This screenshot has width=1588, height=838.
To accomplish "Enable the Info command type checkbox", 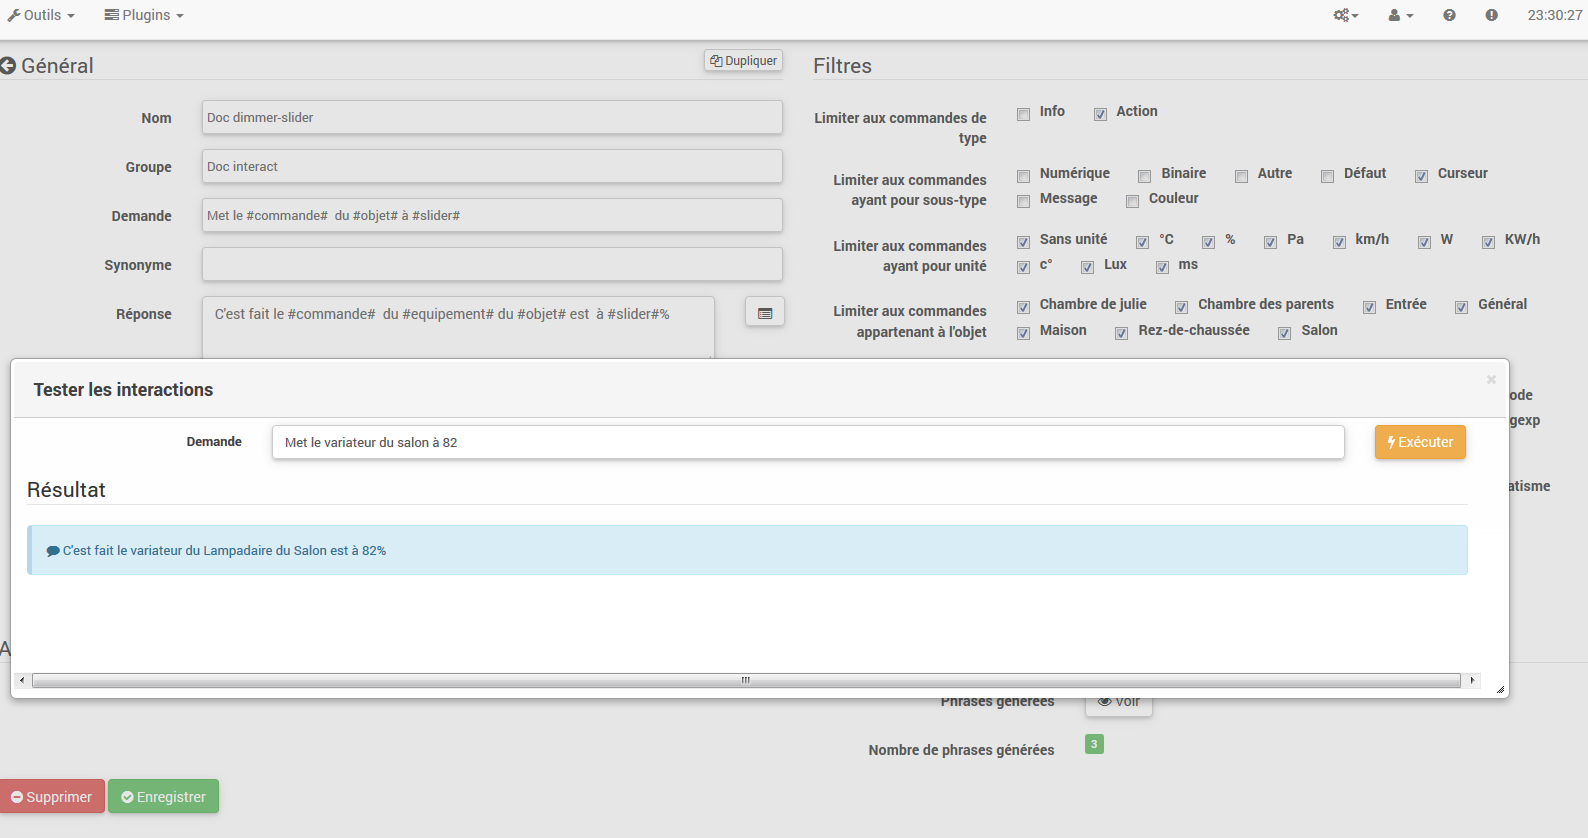I will pyautogui.click(x=1023, y=114).
